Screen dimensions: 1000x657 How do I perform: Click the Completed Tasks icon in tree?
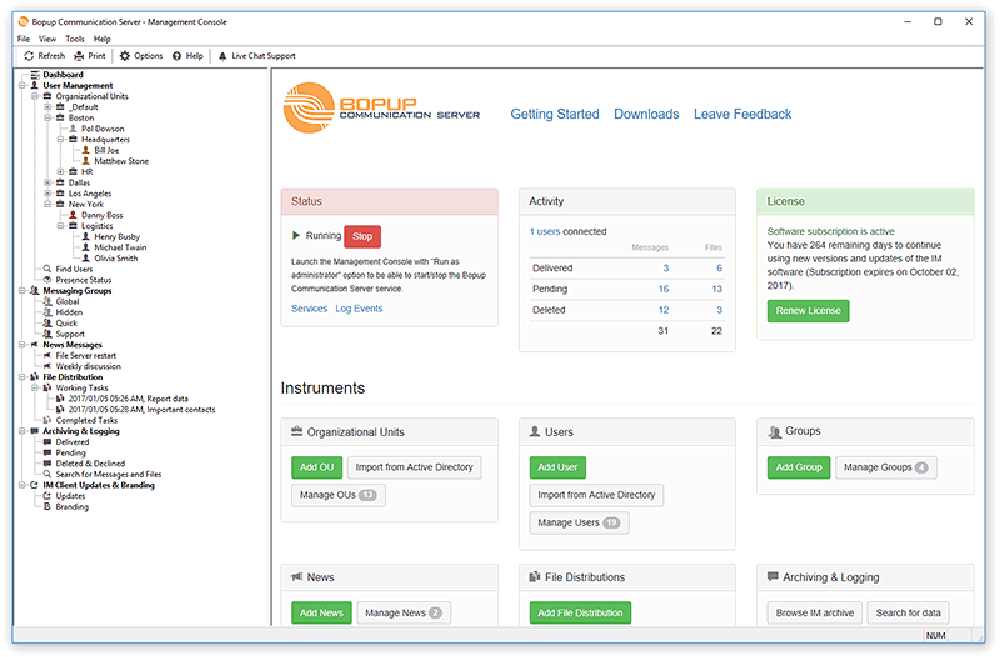coord(47,420)
